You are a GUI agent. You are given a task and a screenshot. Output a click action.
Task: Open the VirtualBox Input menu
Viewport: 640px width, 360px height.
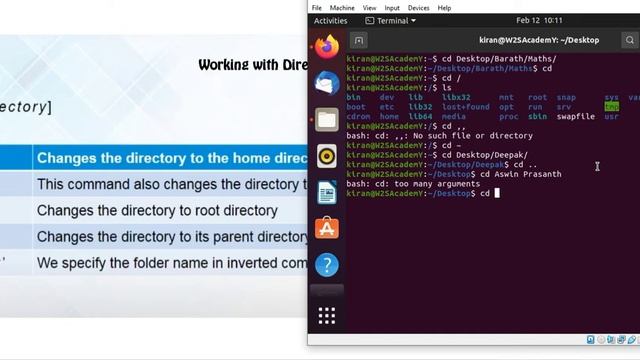392,8
